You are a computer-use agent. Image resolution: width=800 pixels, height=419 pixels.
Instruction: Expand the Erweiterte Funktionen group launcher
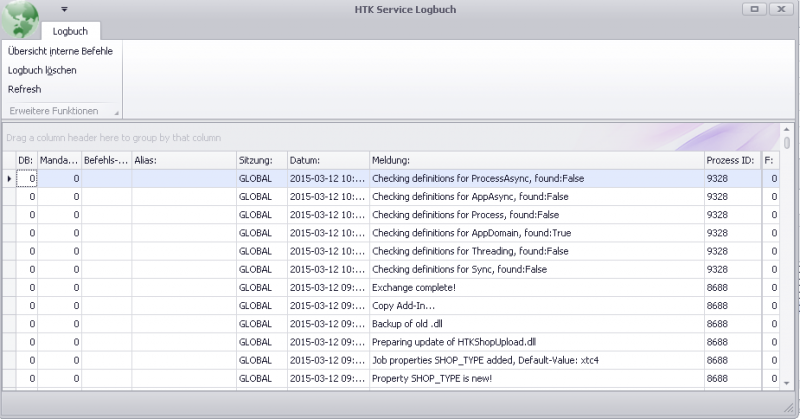(x=116, y=111)
